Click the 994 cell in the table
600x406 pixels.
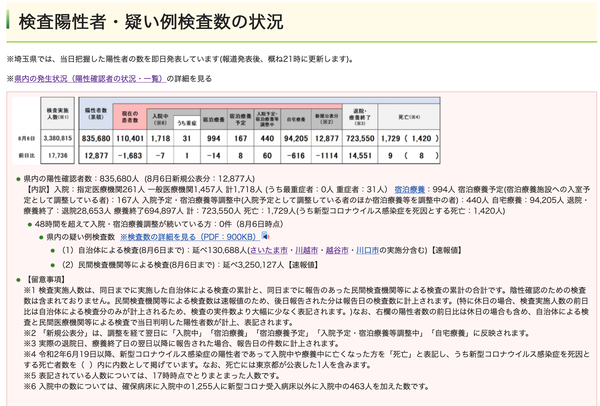tap(214, 139)
